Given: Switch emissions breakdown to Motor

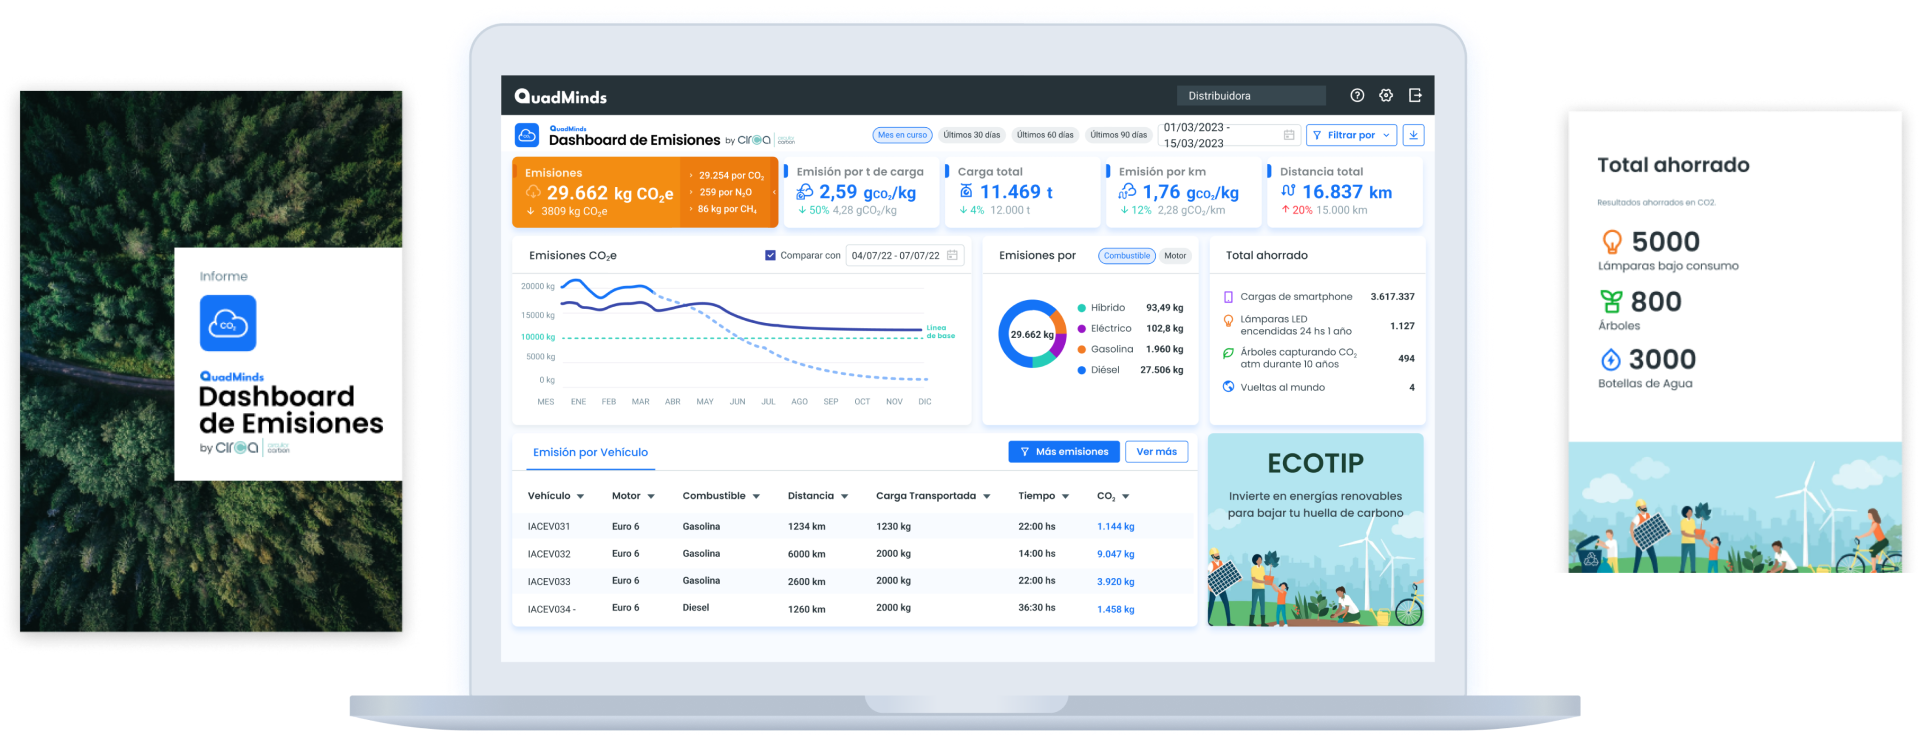Looking at the screenshot, I should pyautogui.click(x=1175, y=256).
